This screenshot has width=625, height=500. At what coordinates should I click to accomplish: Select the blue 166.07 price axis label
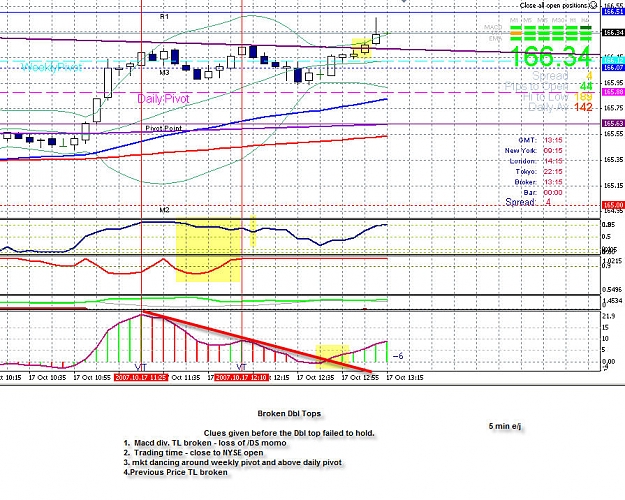[x=613, y=68]
